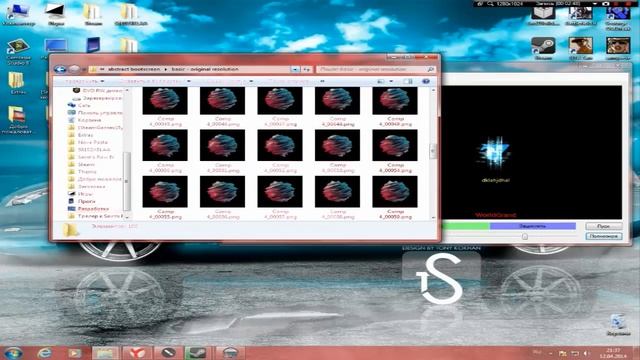
Task: Open the Steam shortcut on the desktop
Action: [543, 47]
